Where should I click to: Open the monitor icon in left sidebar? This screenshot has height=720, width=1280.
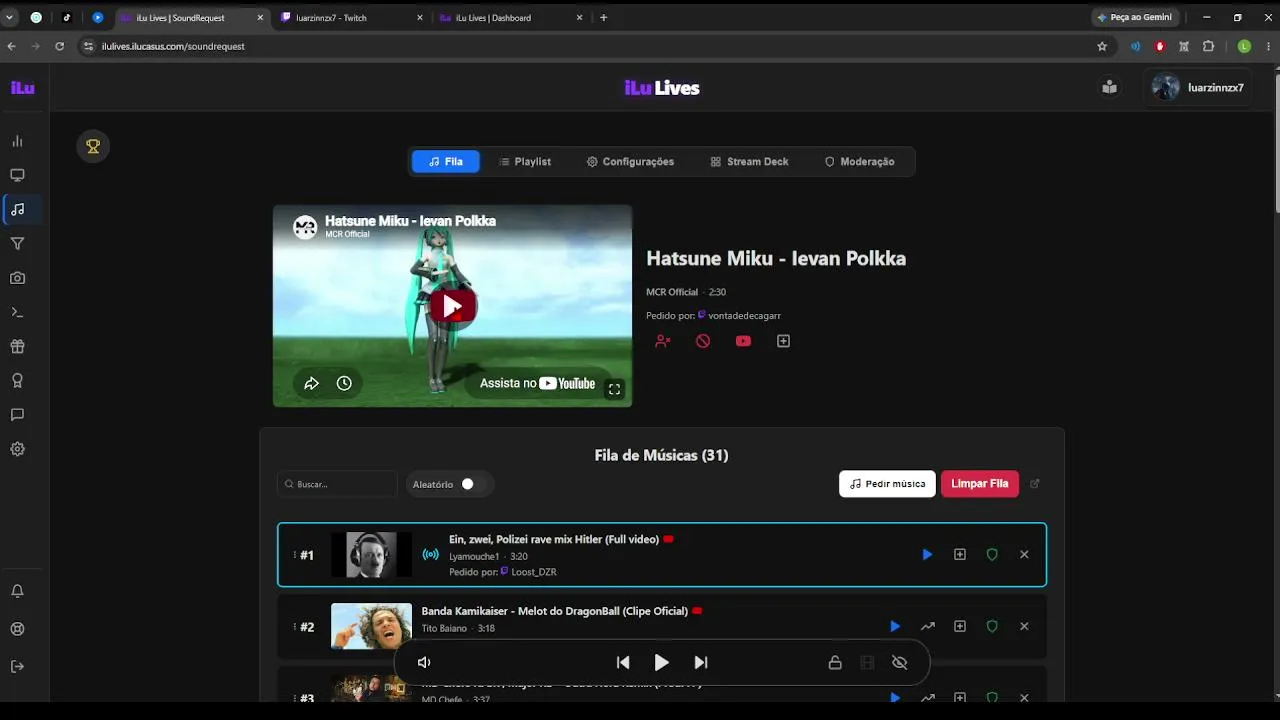[17, 175]
